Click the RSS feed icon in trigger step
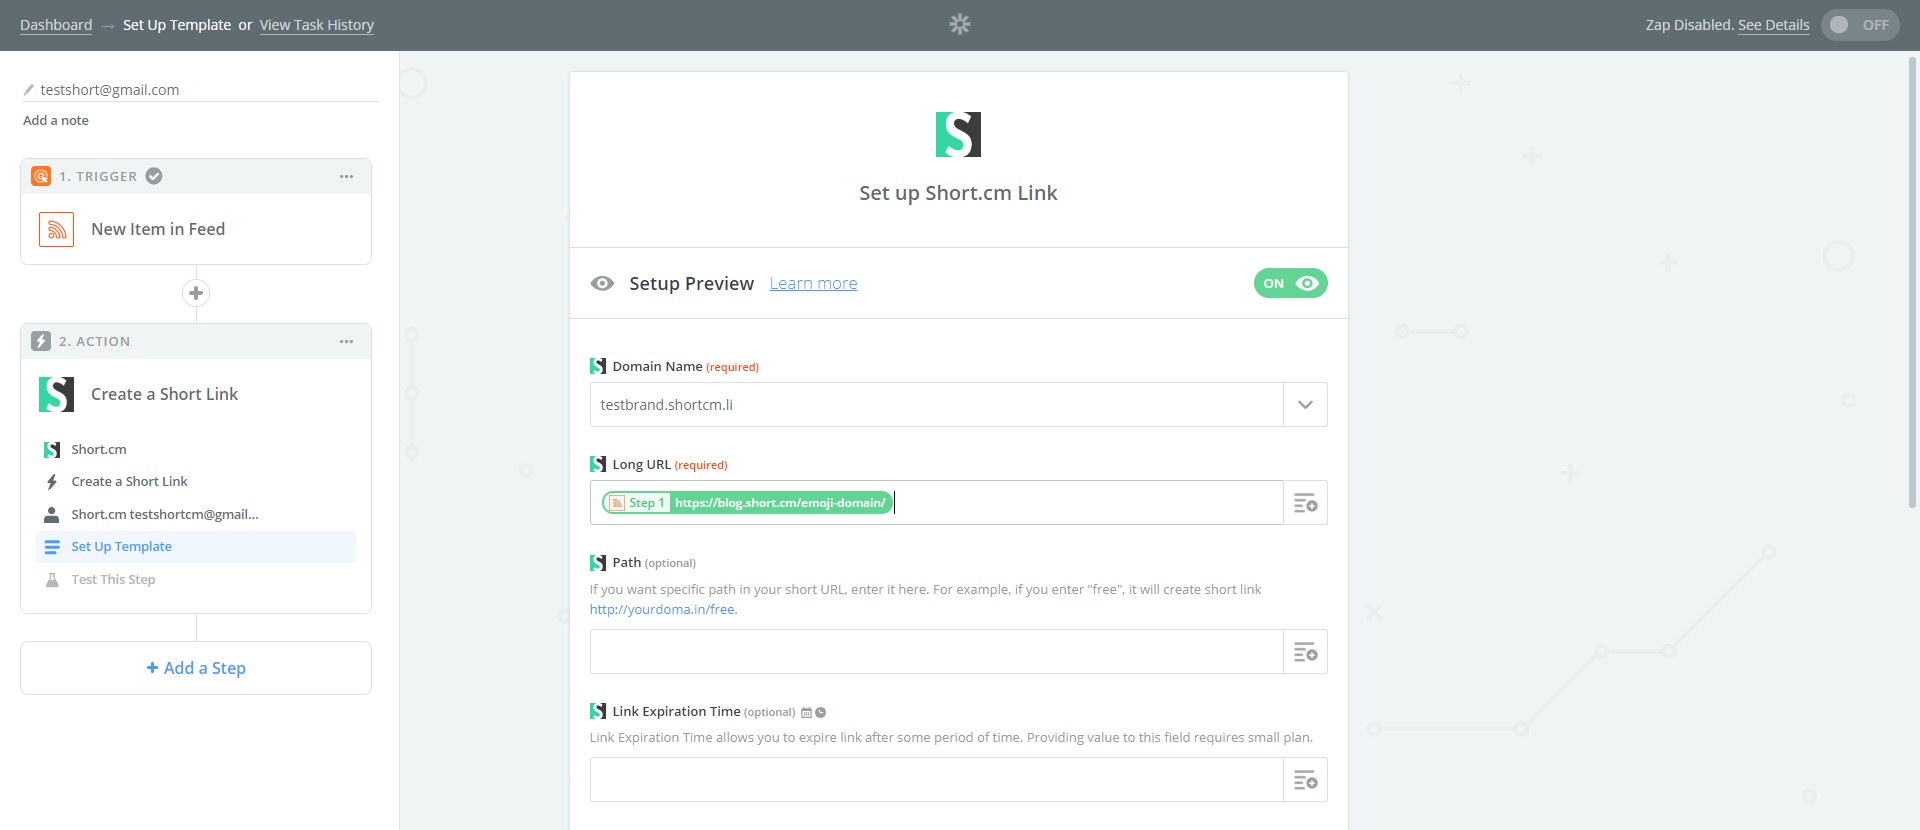The image size is (1920, 830). click(57, 229)
